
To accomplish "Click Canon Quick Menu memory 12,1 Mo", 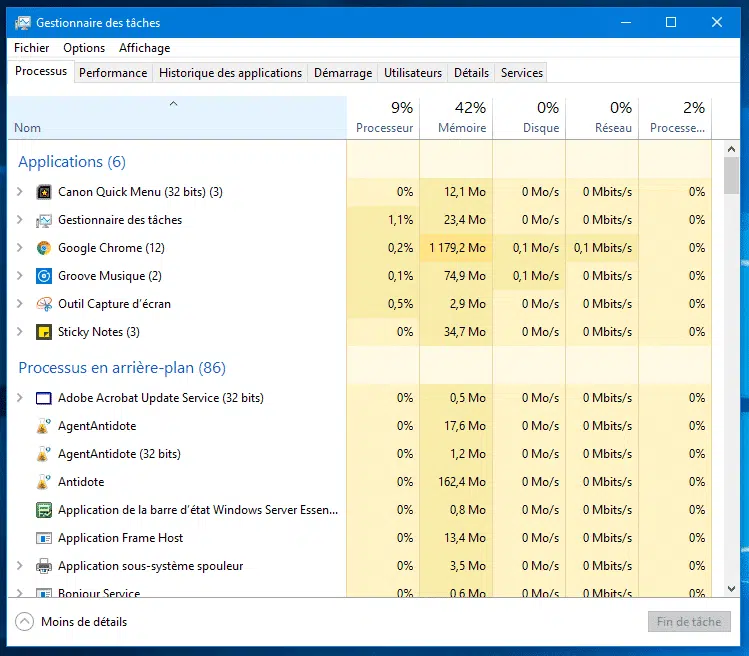I will click(x=465, y=192).
